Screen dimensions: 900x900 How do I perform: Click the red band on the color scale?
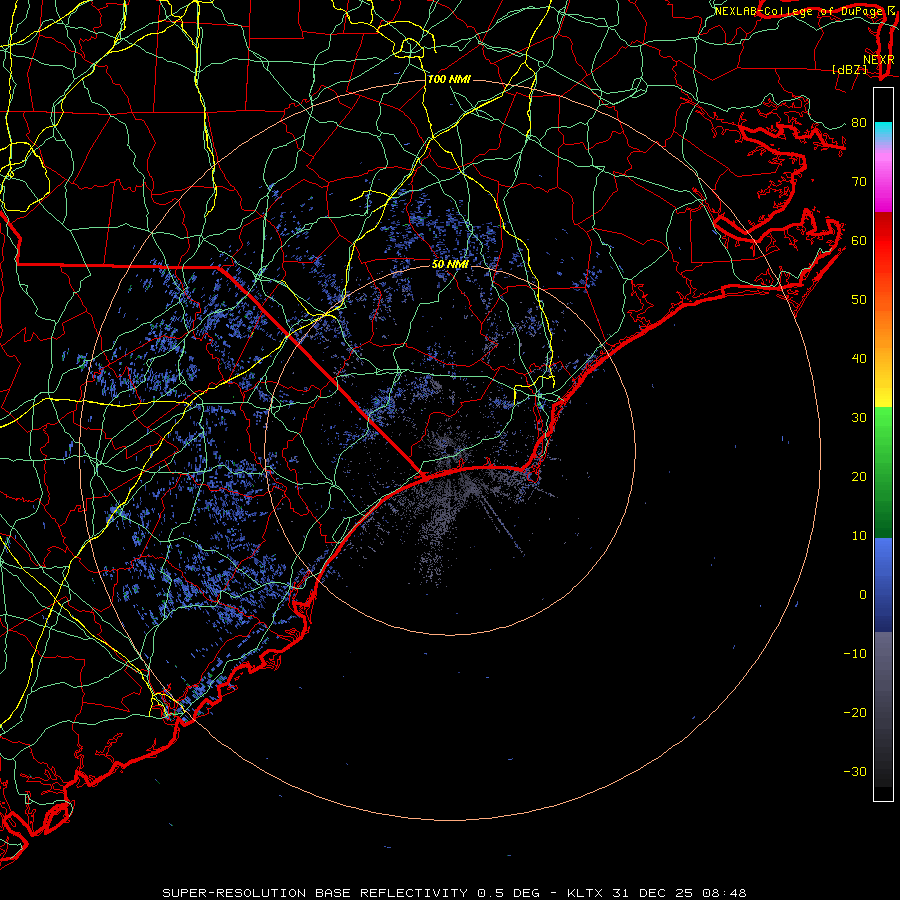coord(883,241)
